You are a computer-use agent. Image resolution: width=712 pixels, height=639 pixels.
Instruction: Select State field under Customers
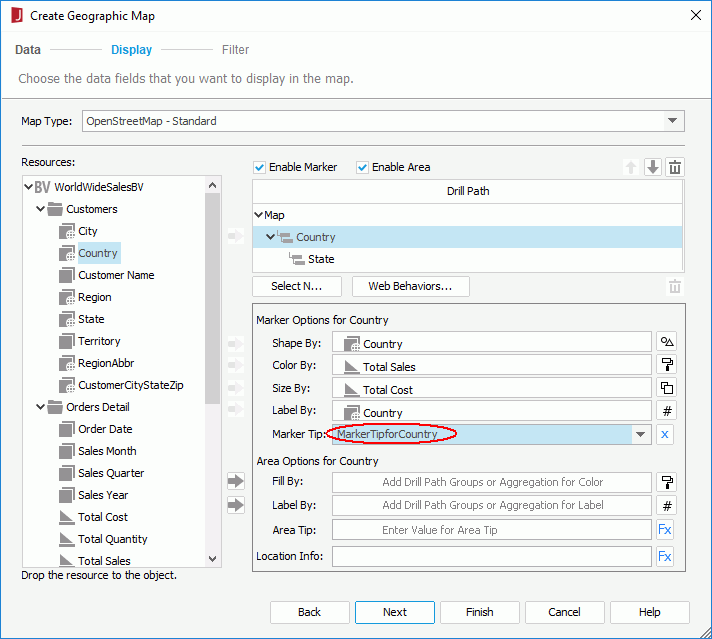point(91,319)
